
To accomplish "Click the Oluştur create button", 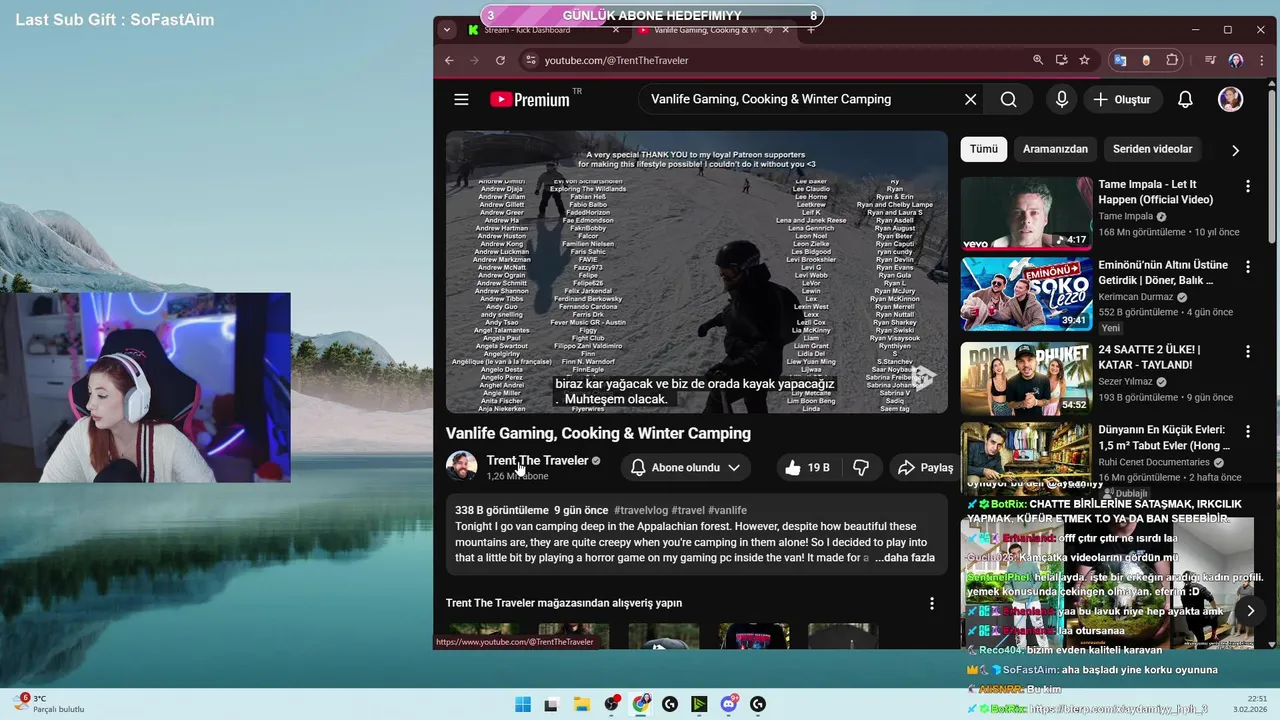I will pyautogui.click(x=1122, y=99).
